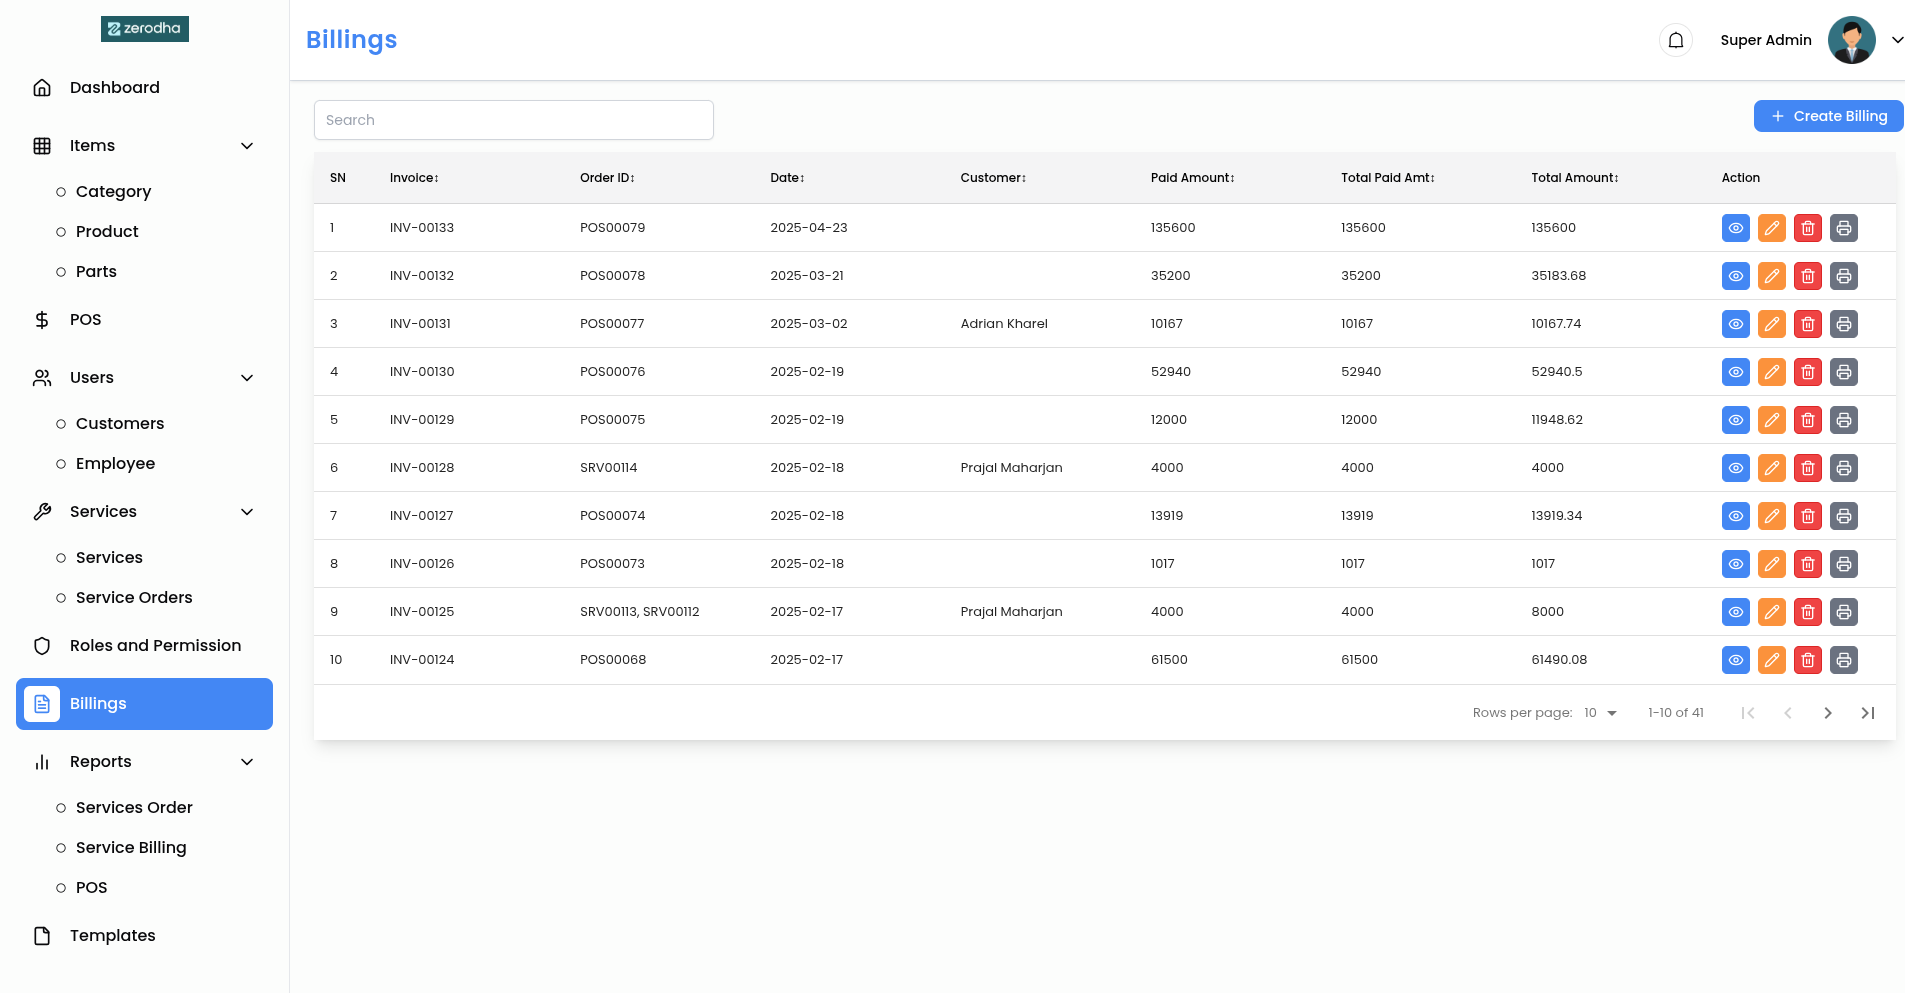Edit invoice INV-00126 with pencil icon

1771,564
